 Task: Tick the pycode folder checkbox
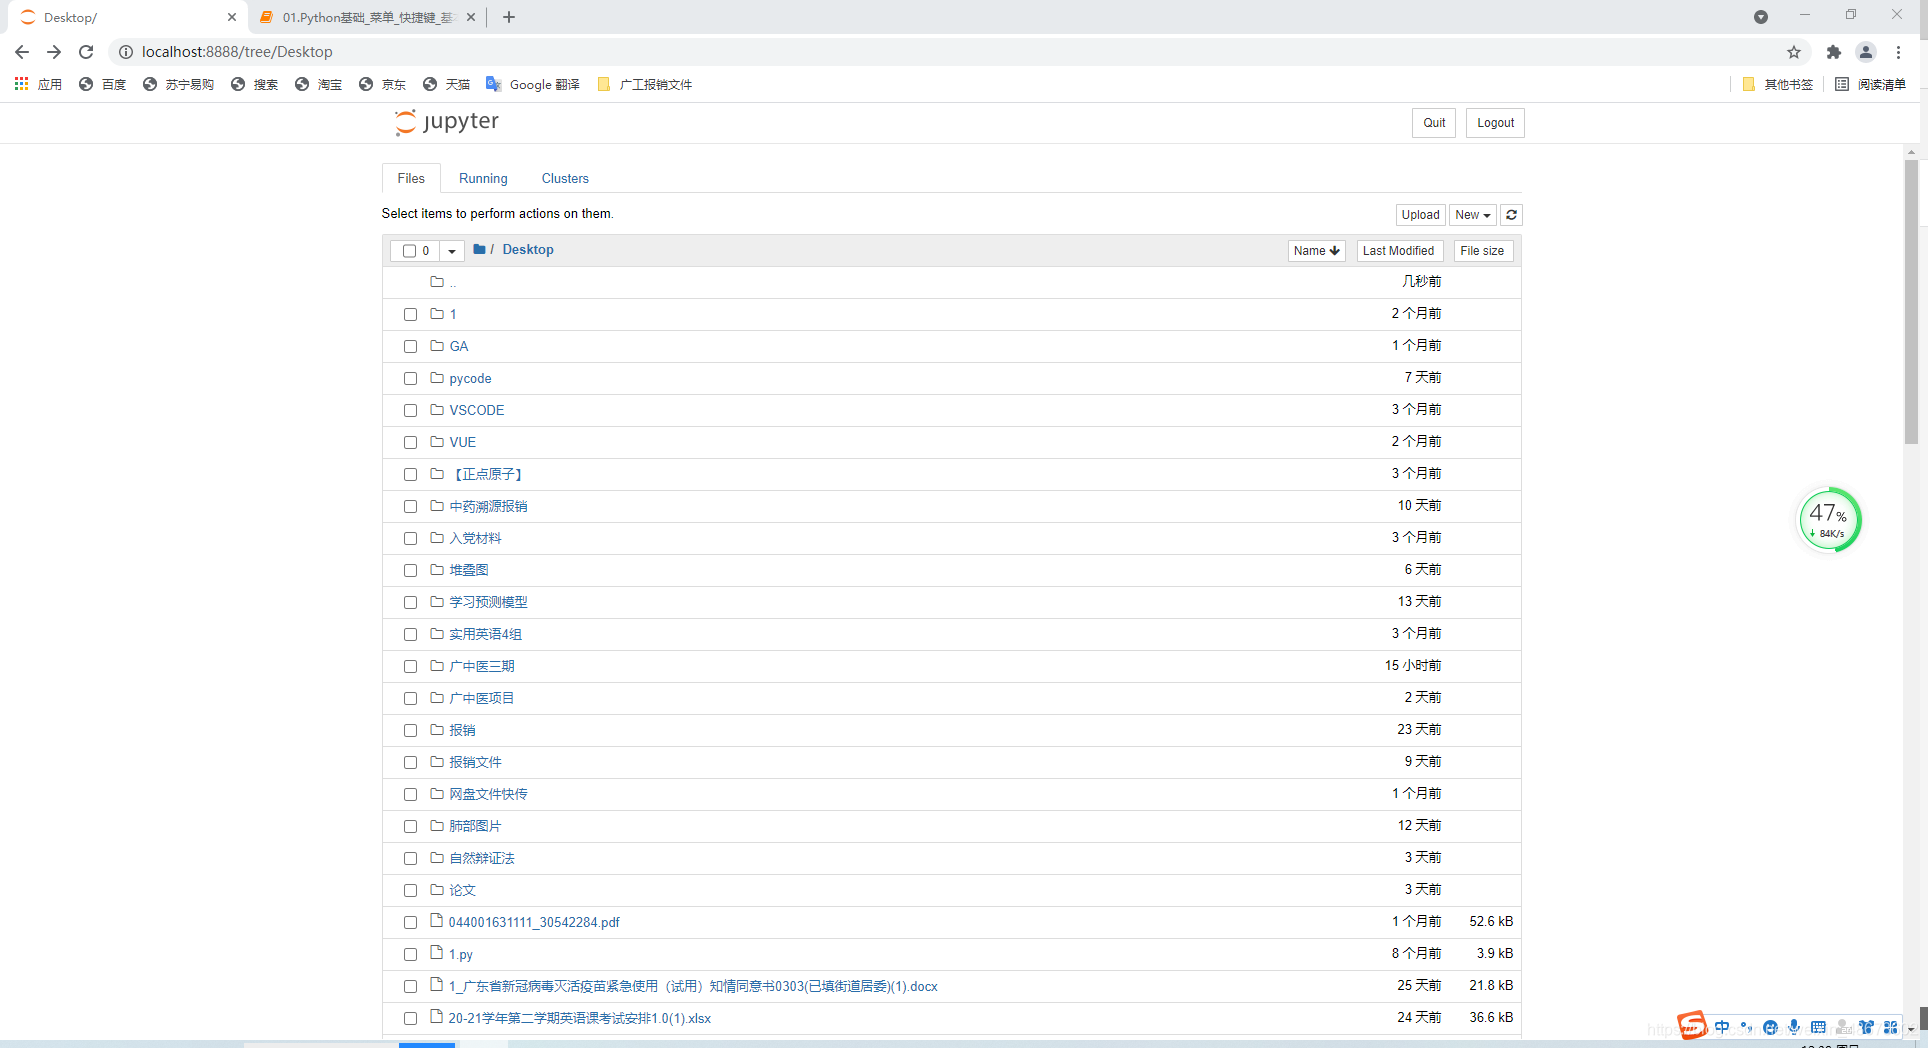(410, 378)
